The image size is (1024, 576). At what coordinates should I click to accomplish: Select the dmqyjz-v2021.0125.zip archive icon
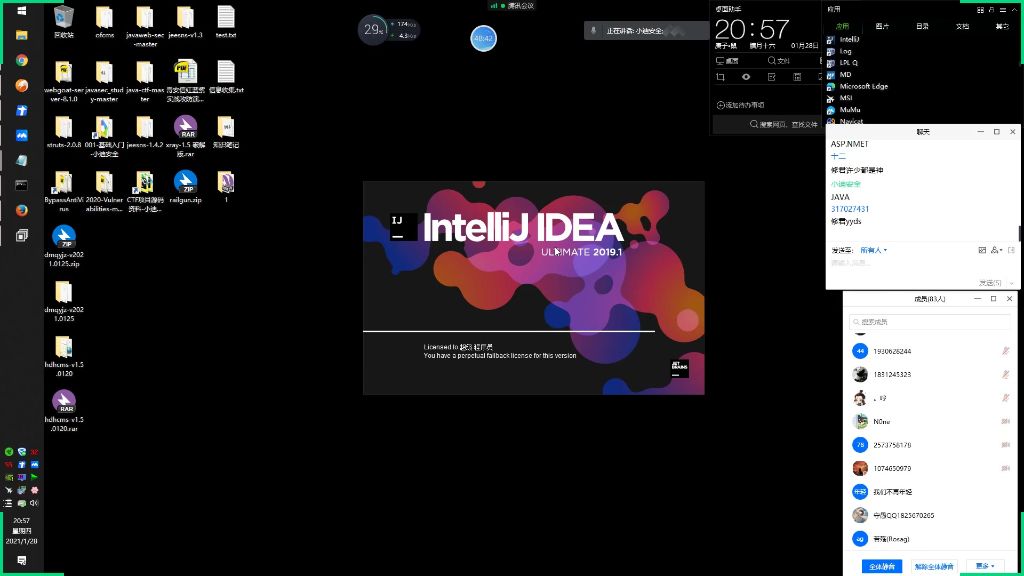[64, 246]
